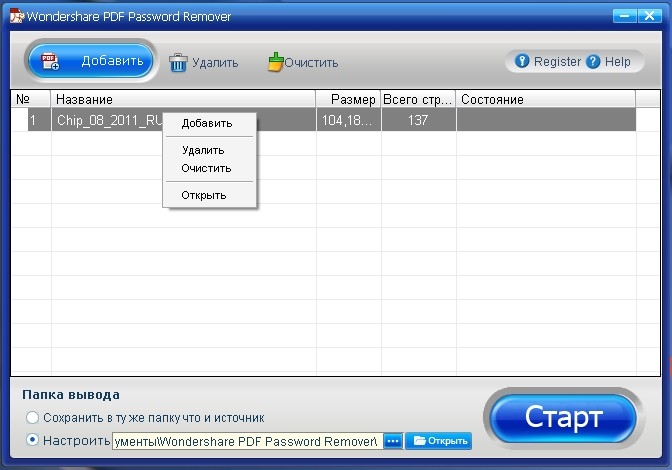Click the Wondershare app icon in the title bar
This screenshot has width=672, height=470.
point(16,16)
